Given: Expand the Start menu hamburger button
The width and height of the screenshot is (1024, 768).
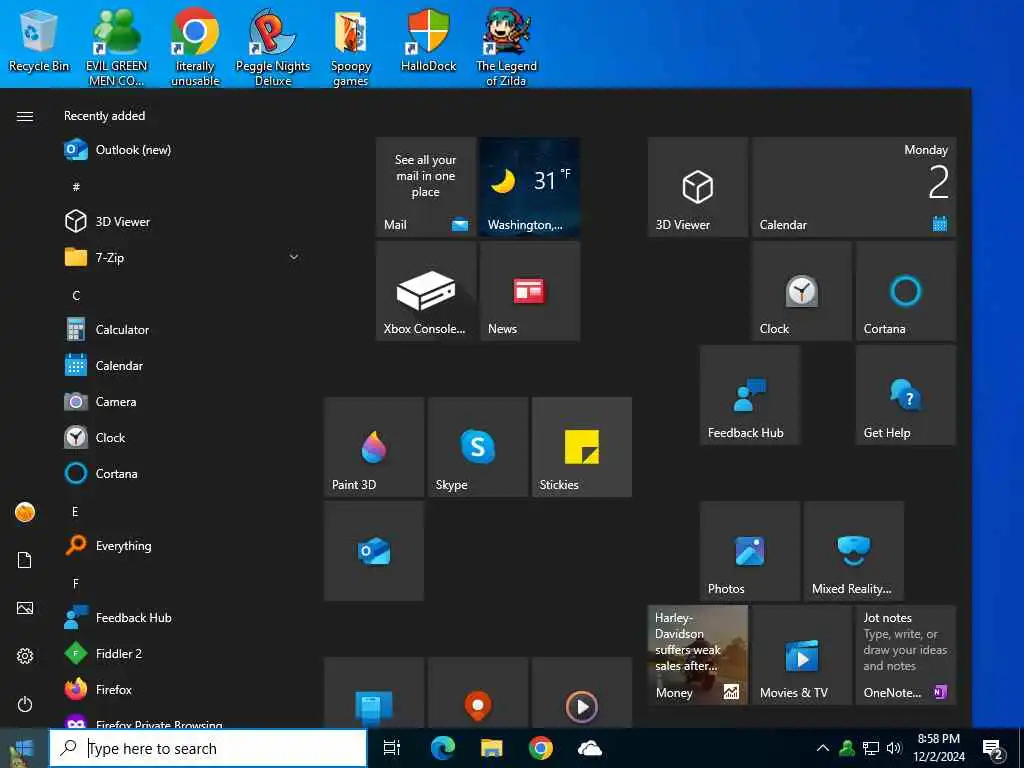Looking at the screenshot, I should 25,116.
